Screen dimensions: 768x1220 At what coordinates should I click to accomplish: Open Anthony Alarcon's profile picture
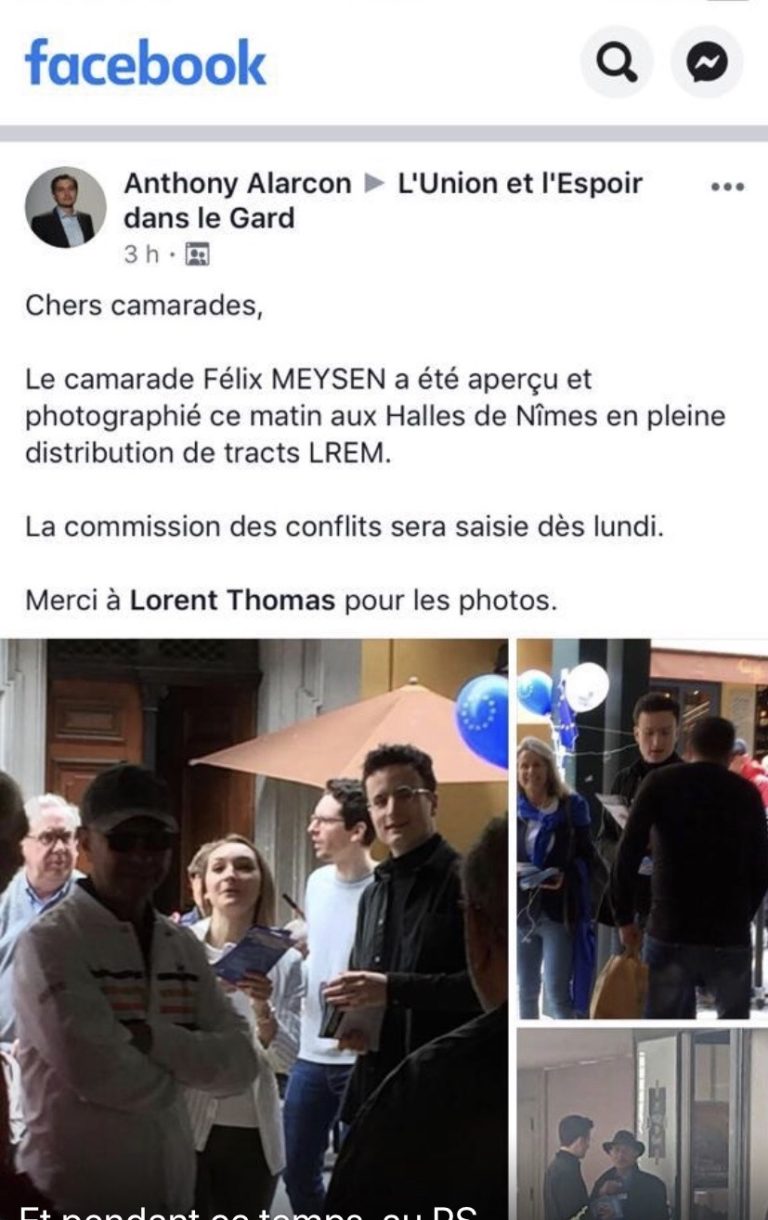pyautogui.click(x=65, y=207)
